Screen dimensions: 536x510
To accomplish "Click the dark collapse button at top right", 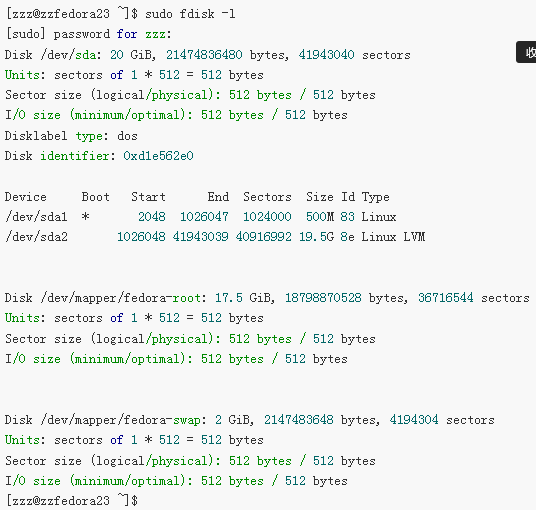I will 526,52.
